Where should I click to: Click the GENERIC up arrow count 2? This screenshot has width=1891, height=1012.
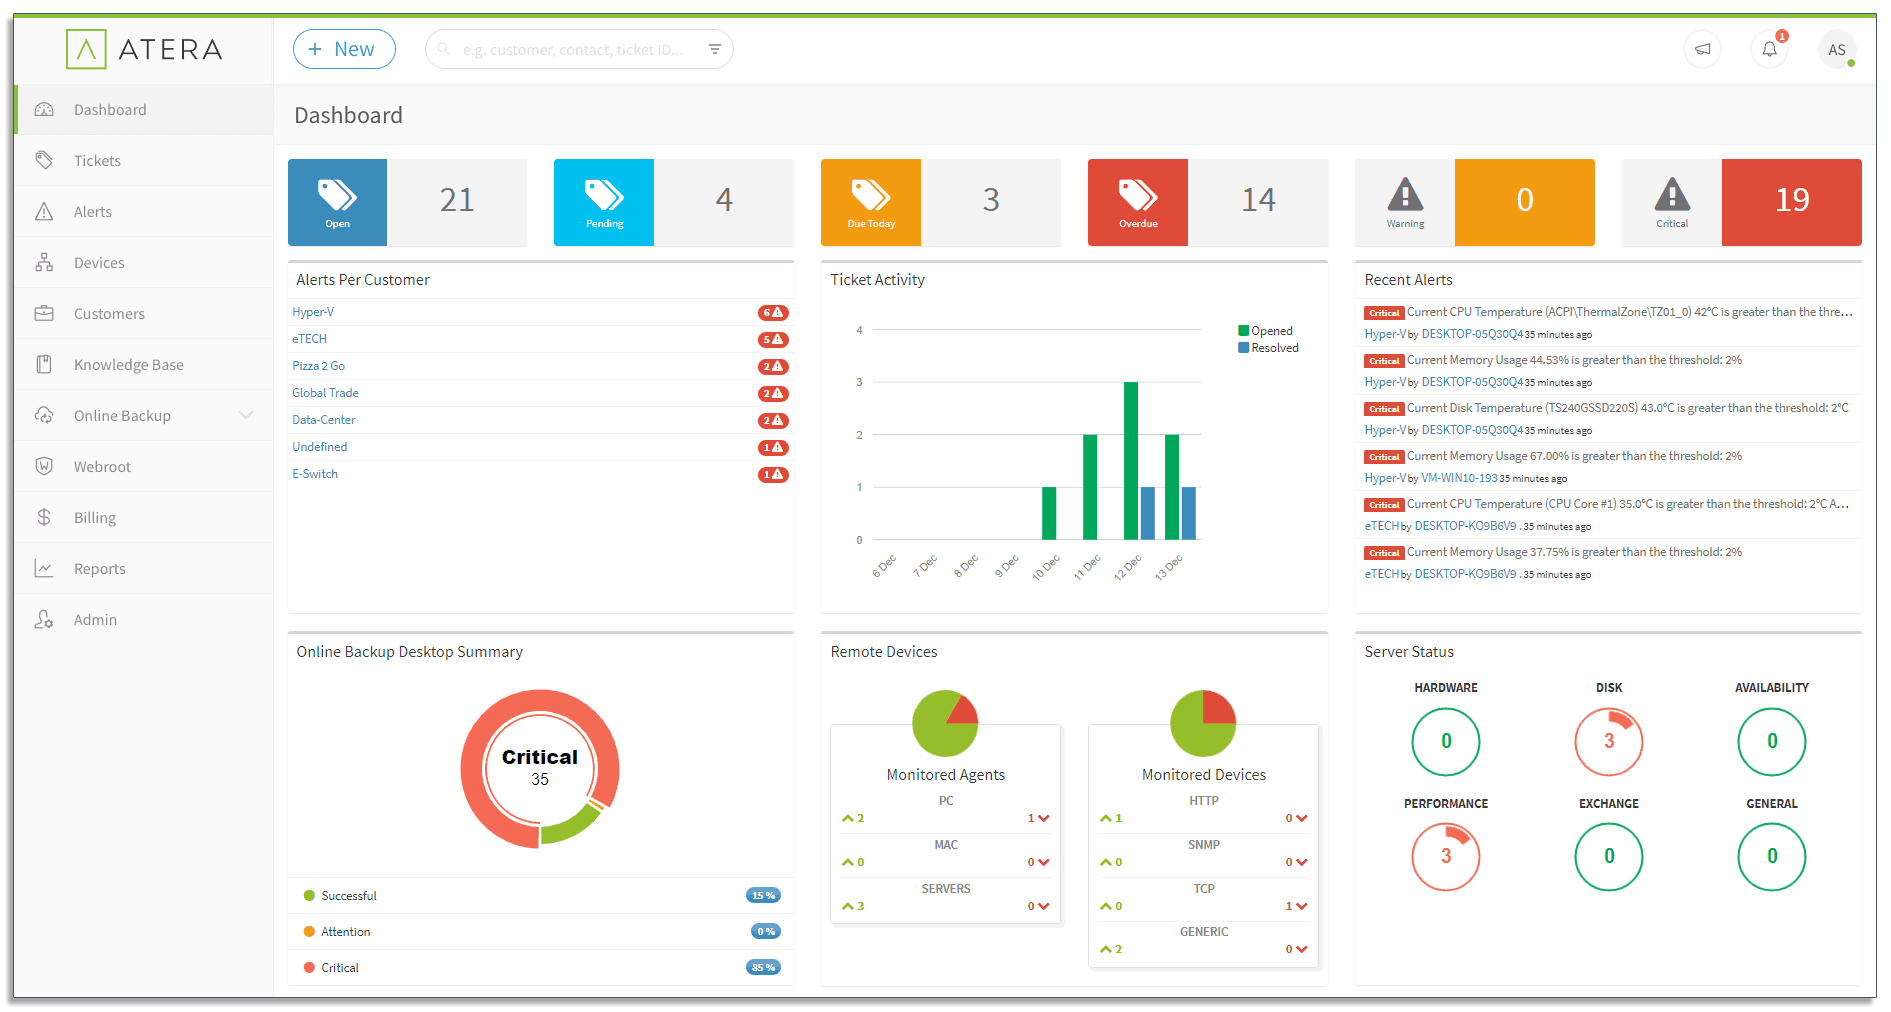point(1111,949)
